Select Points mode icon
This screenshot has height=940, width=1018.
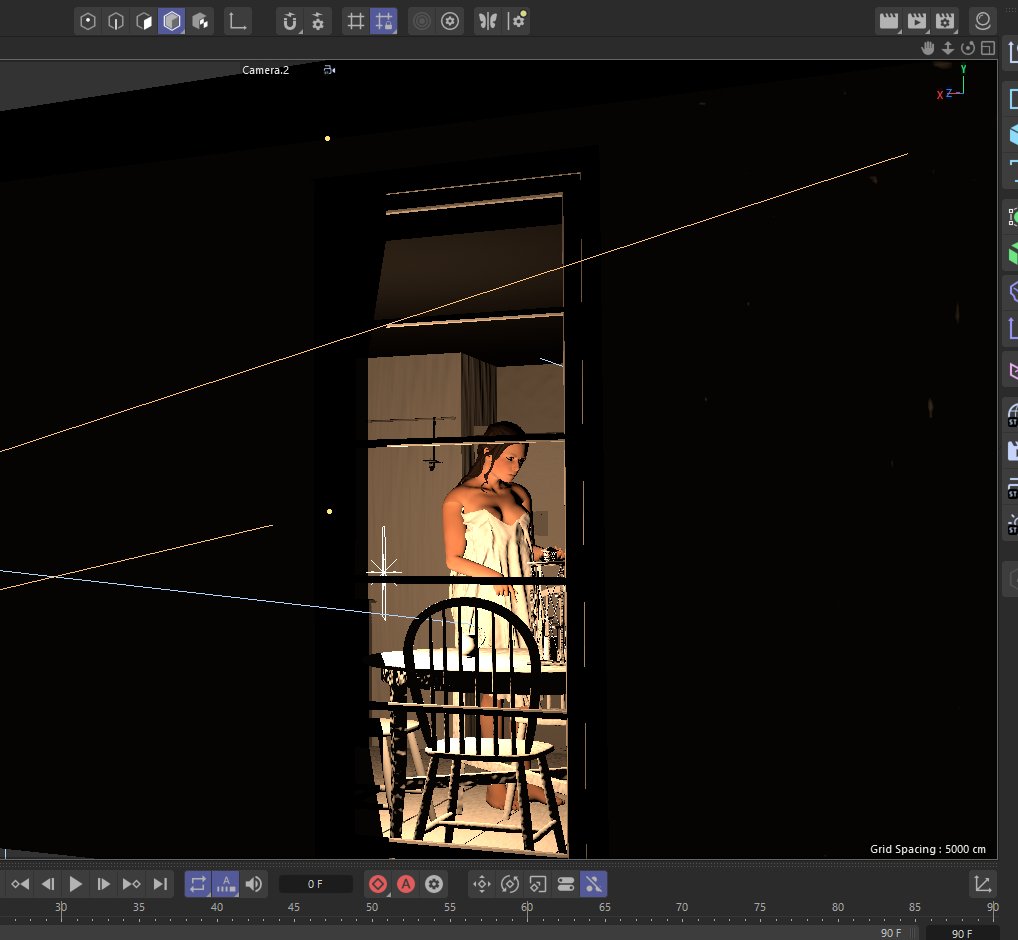(88, 21)
